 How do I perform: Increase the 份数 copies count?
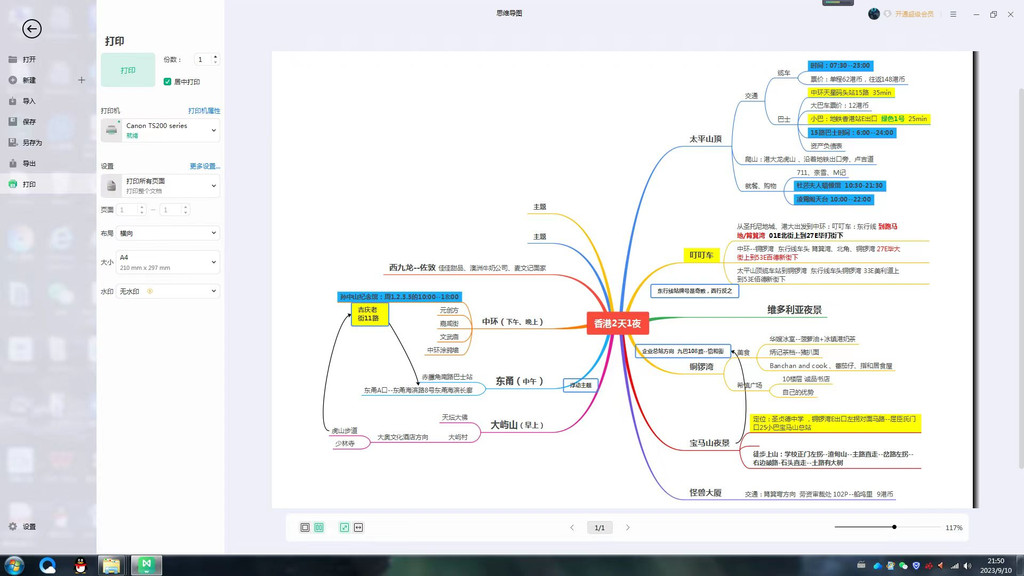[215, 57]
